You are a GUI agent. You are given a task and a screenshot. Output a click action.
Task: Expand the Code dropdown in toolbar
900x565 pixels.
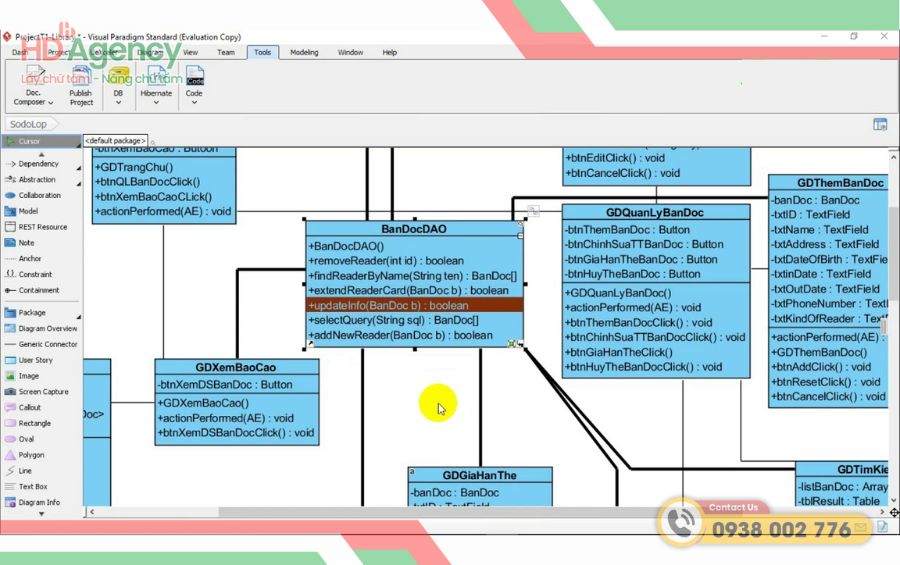pos(194,85)
